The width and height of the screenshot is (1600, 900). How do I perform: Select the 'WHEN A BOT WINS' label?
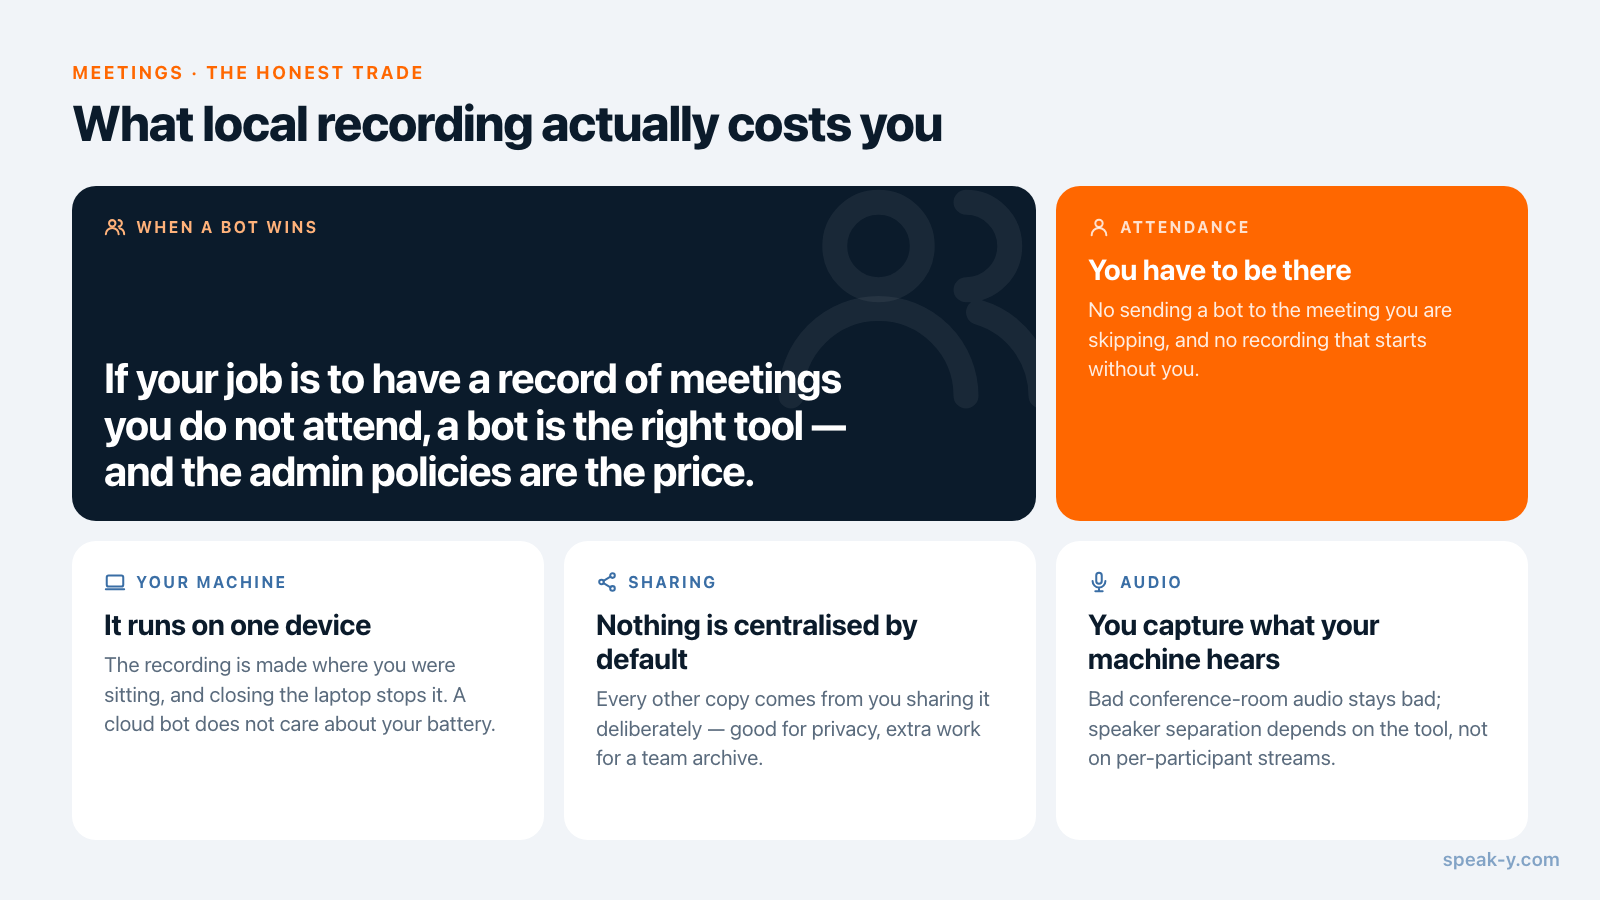pyautogui.click(x=227, y=227)
